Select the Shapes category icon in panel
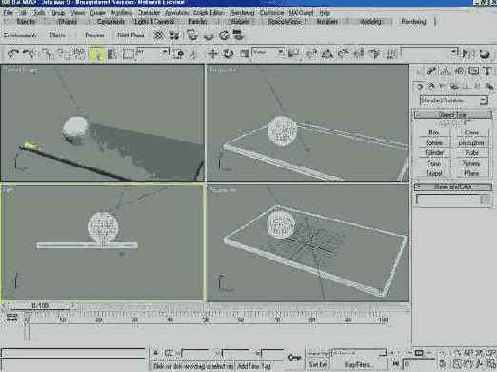Viewport: 497px width, 372px height. point(431,86)
